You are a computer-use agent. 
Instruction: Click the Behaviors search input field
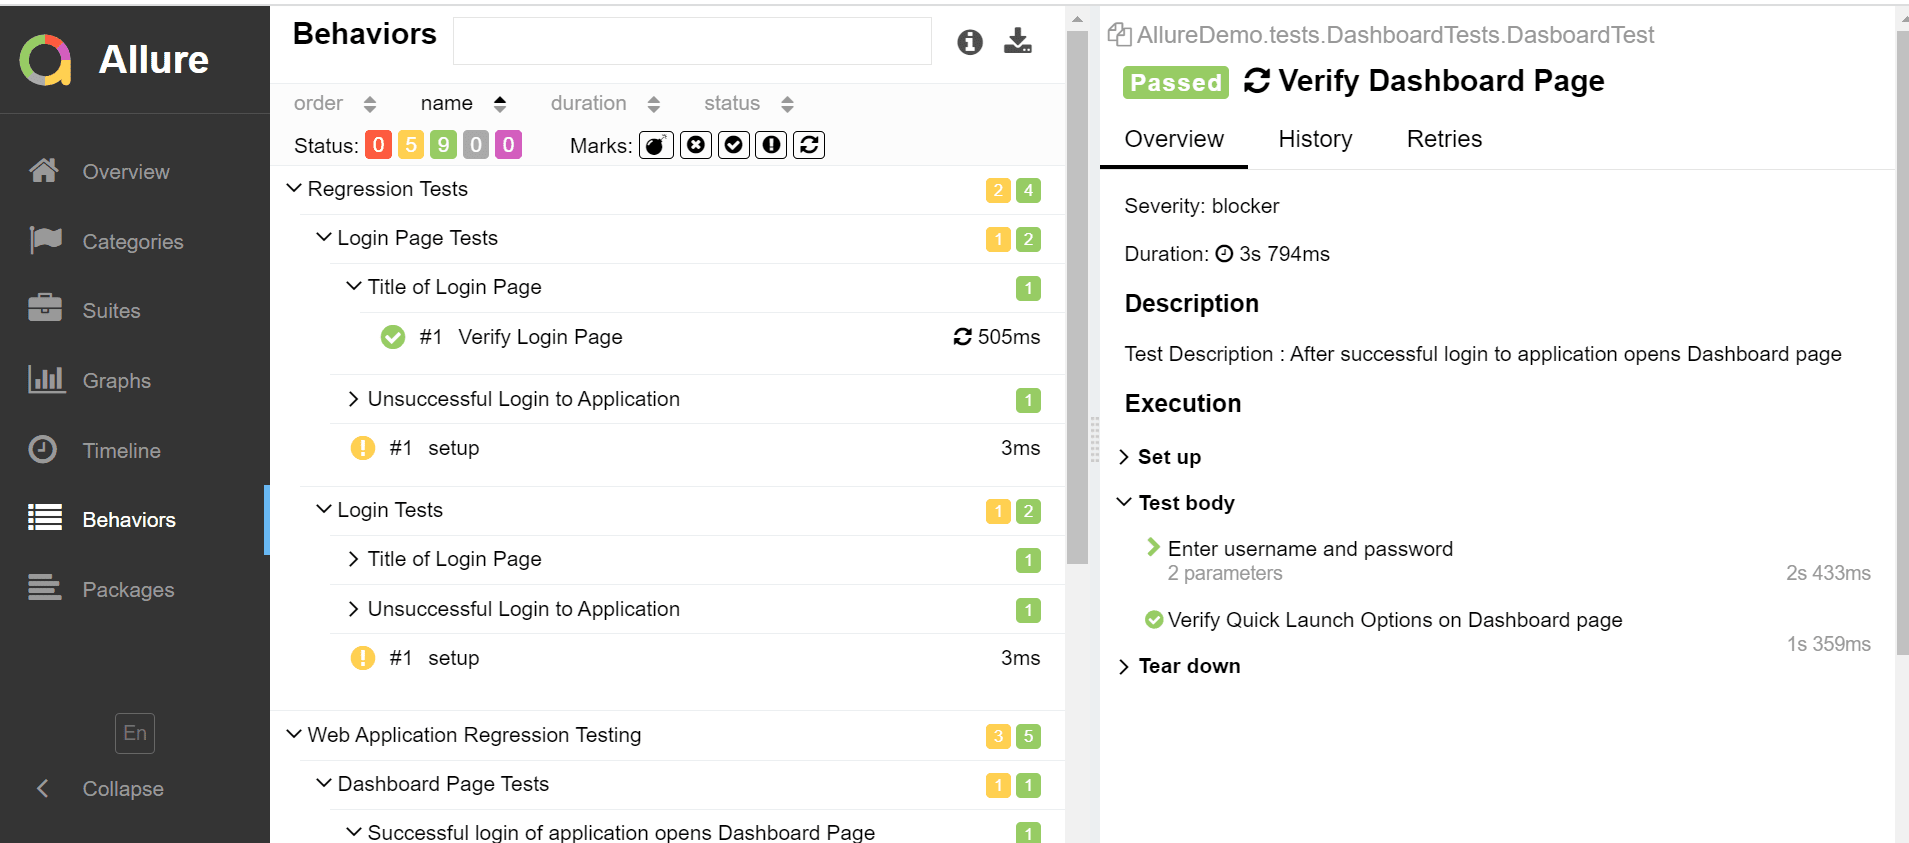pos(692,41)
